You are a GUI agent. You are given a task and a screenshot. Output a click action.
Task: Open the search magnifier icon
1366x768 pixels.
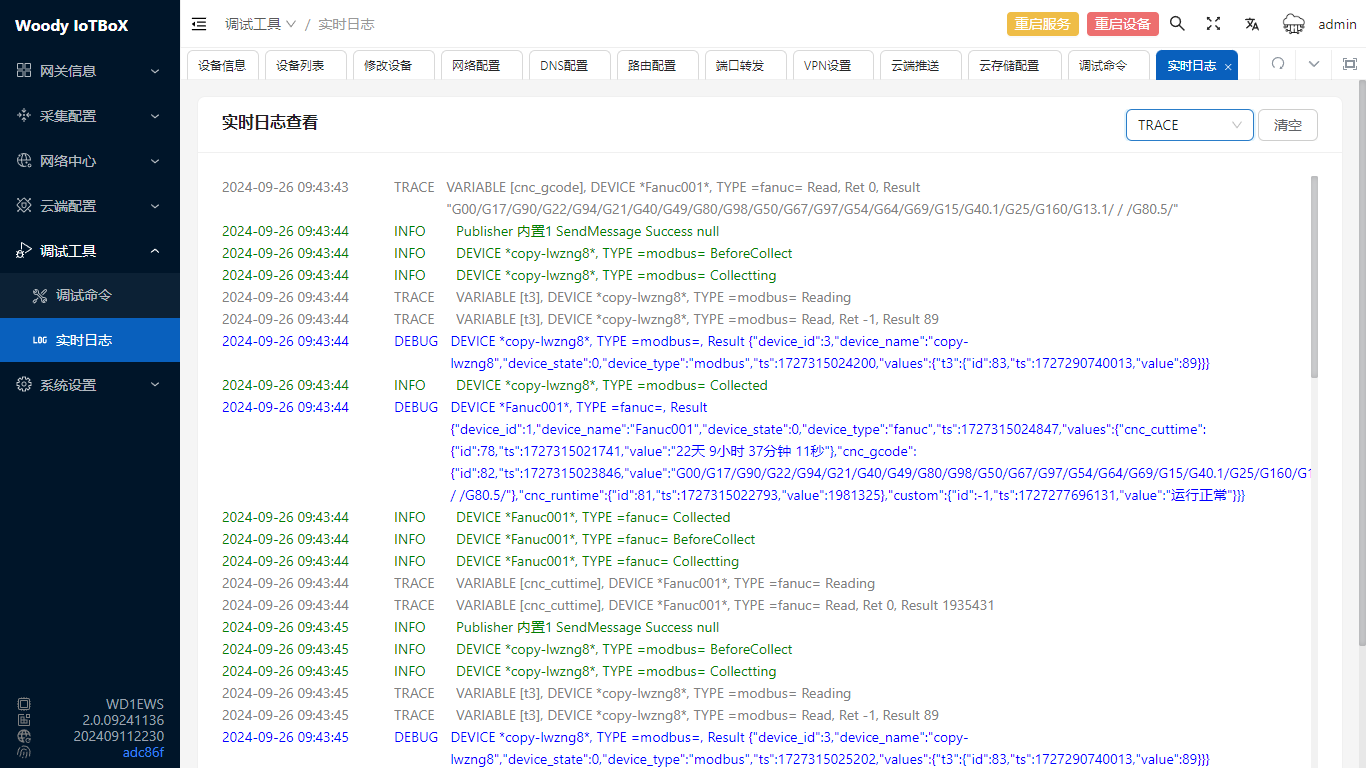click(x=1177, y=24)
